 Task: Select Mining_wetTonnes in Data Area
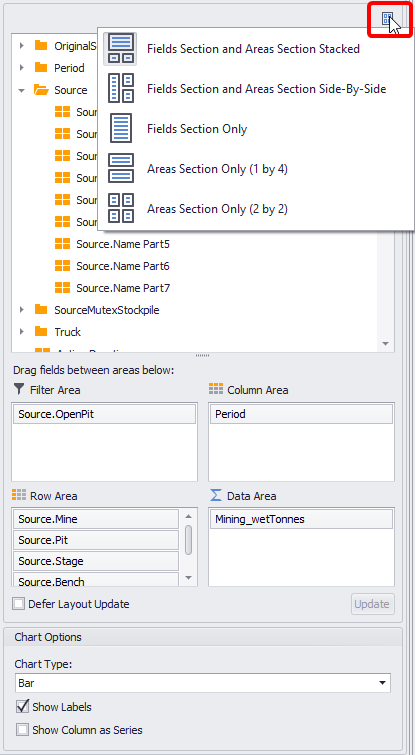(x=301, y=519)
